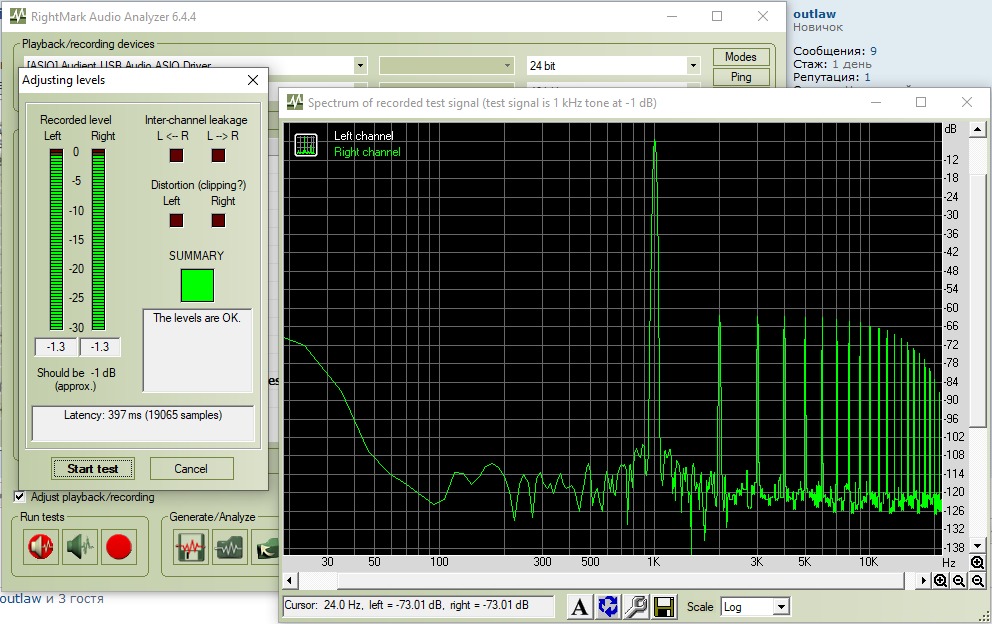Image resolution: width=992 pixels, height=624 pixels.
Task: Click the zoom-in magnifier next to horizontal scrollbar
Action: click(941, 580)
